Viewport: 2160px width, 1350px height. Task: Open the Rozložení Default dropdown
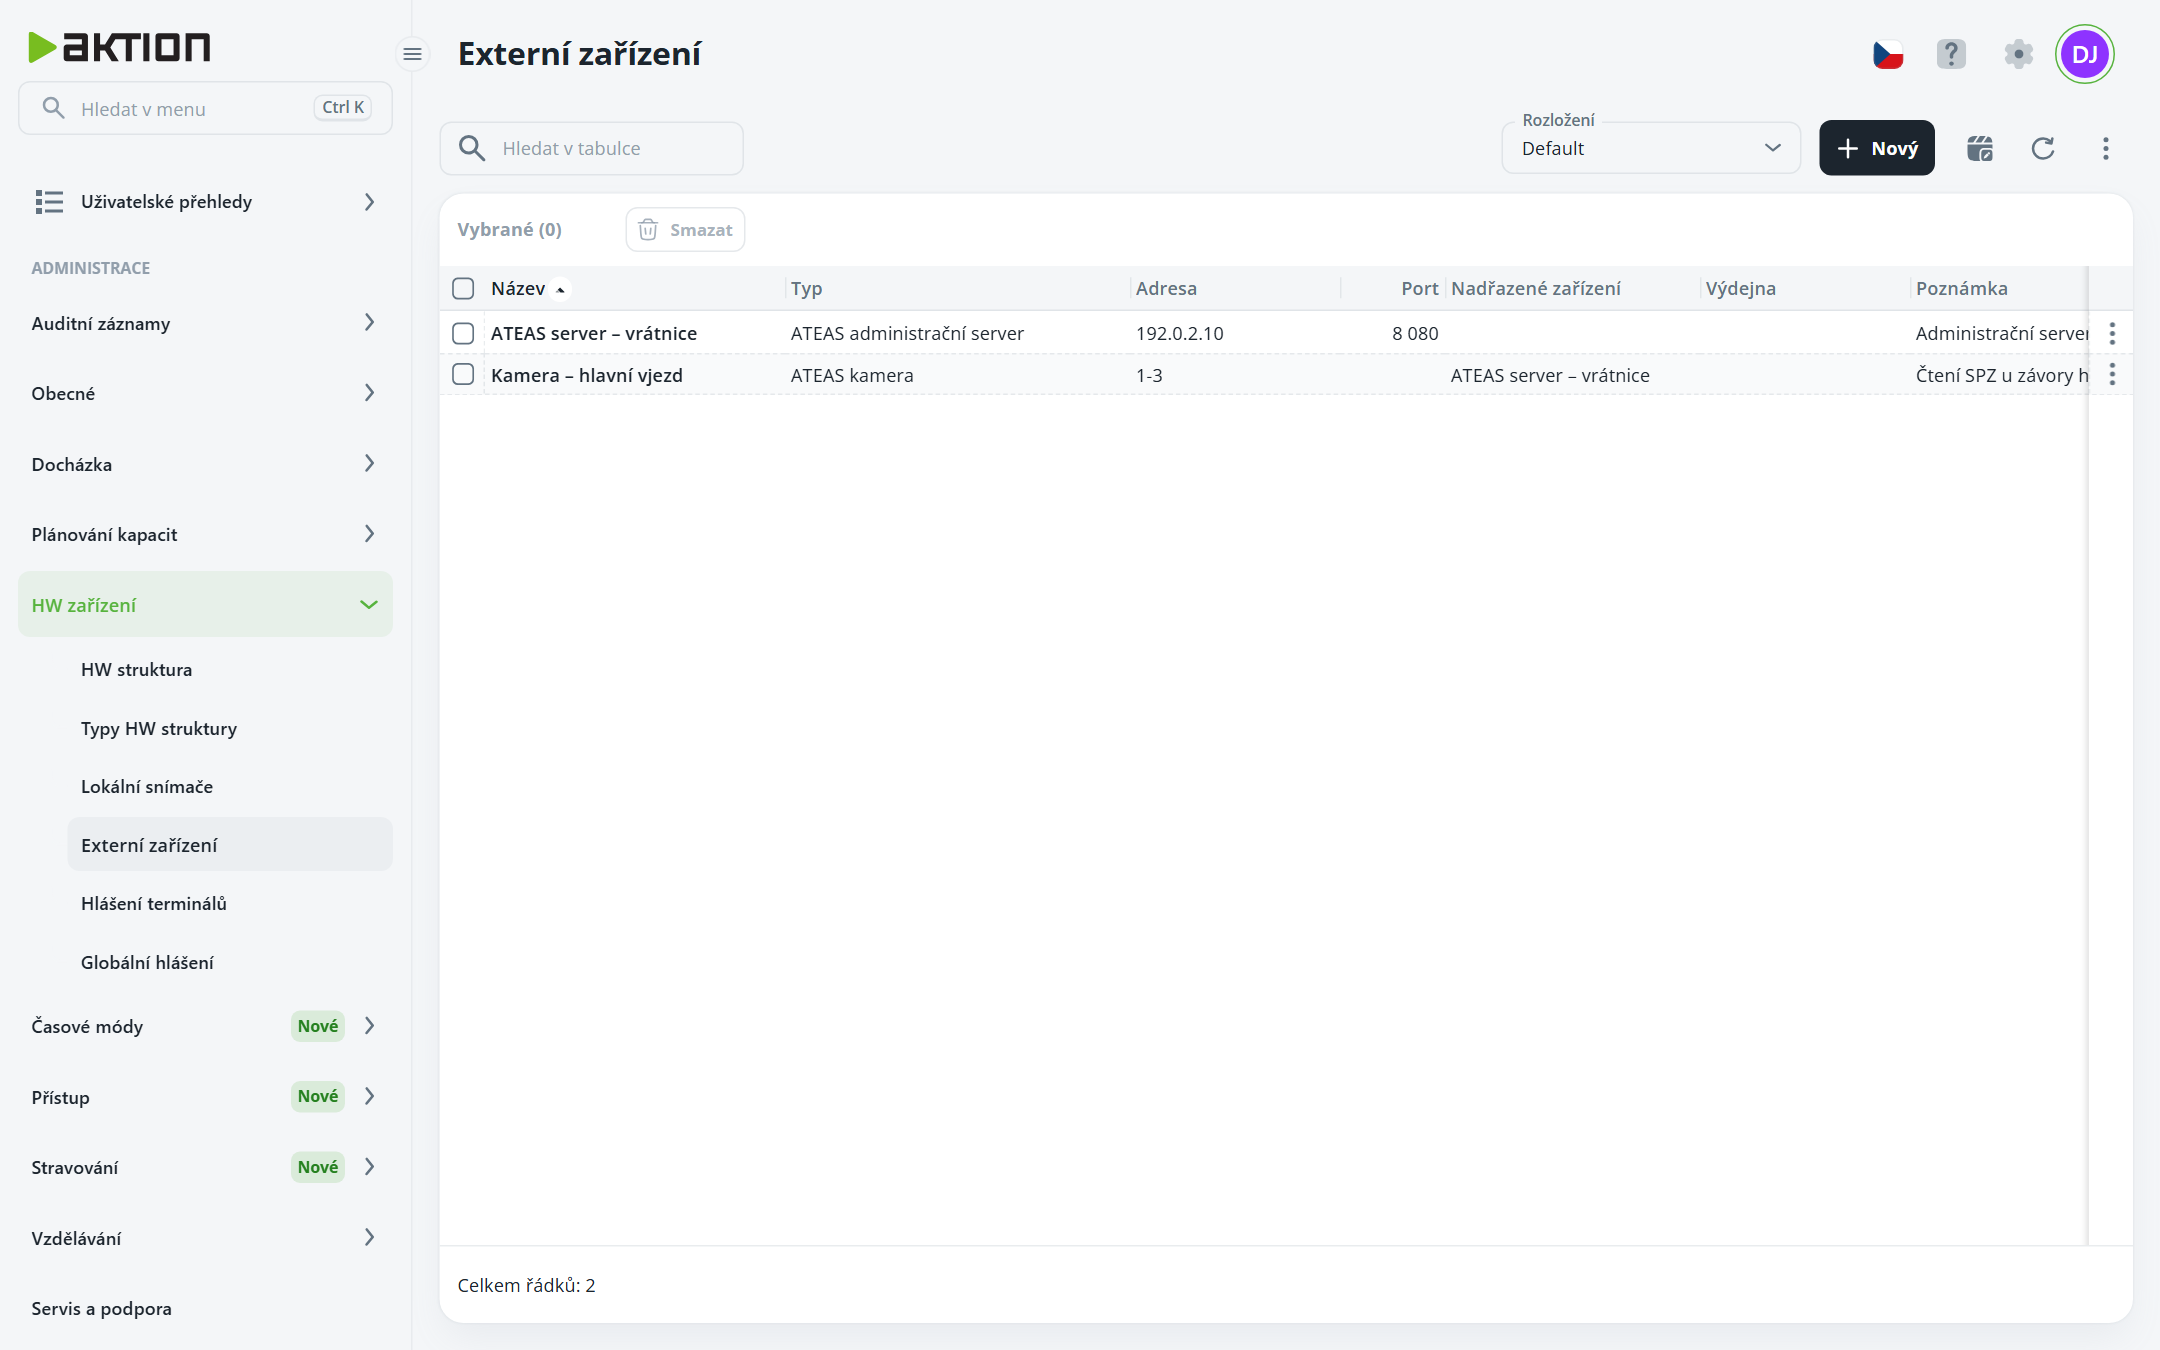[1651, 148]
